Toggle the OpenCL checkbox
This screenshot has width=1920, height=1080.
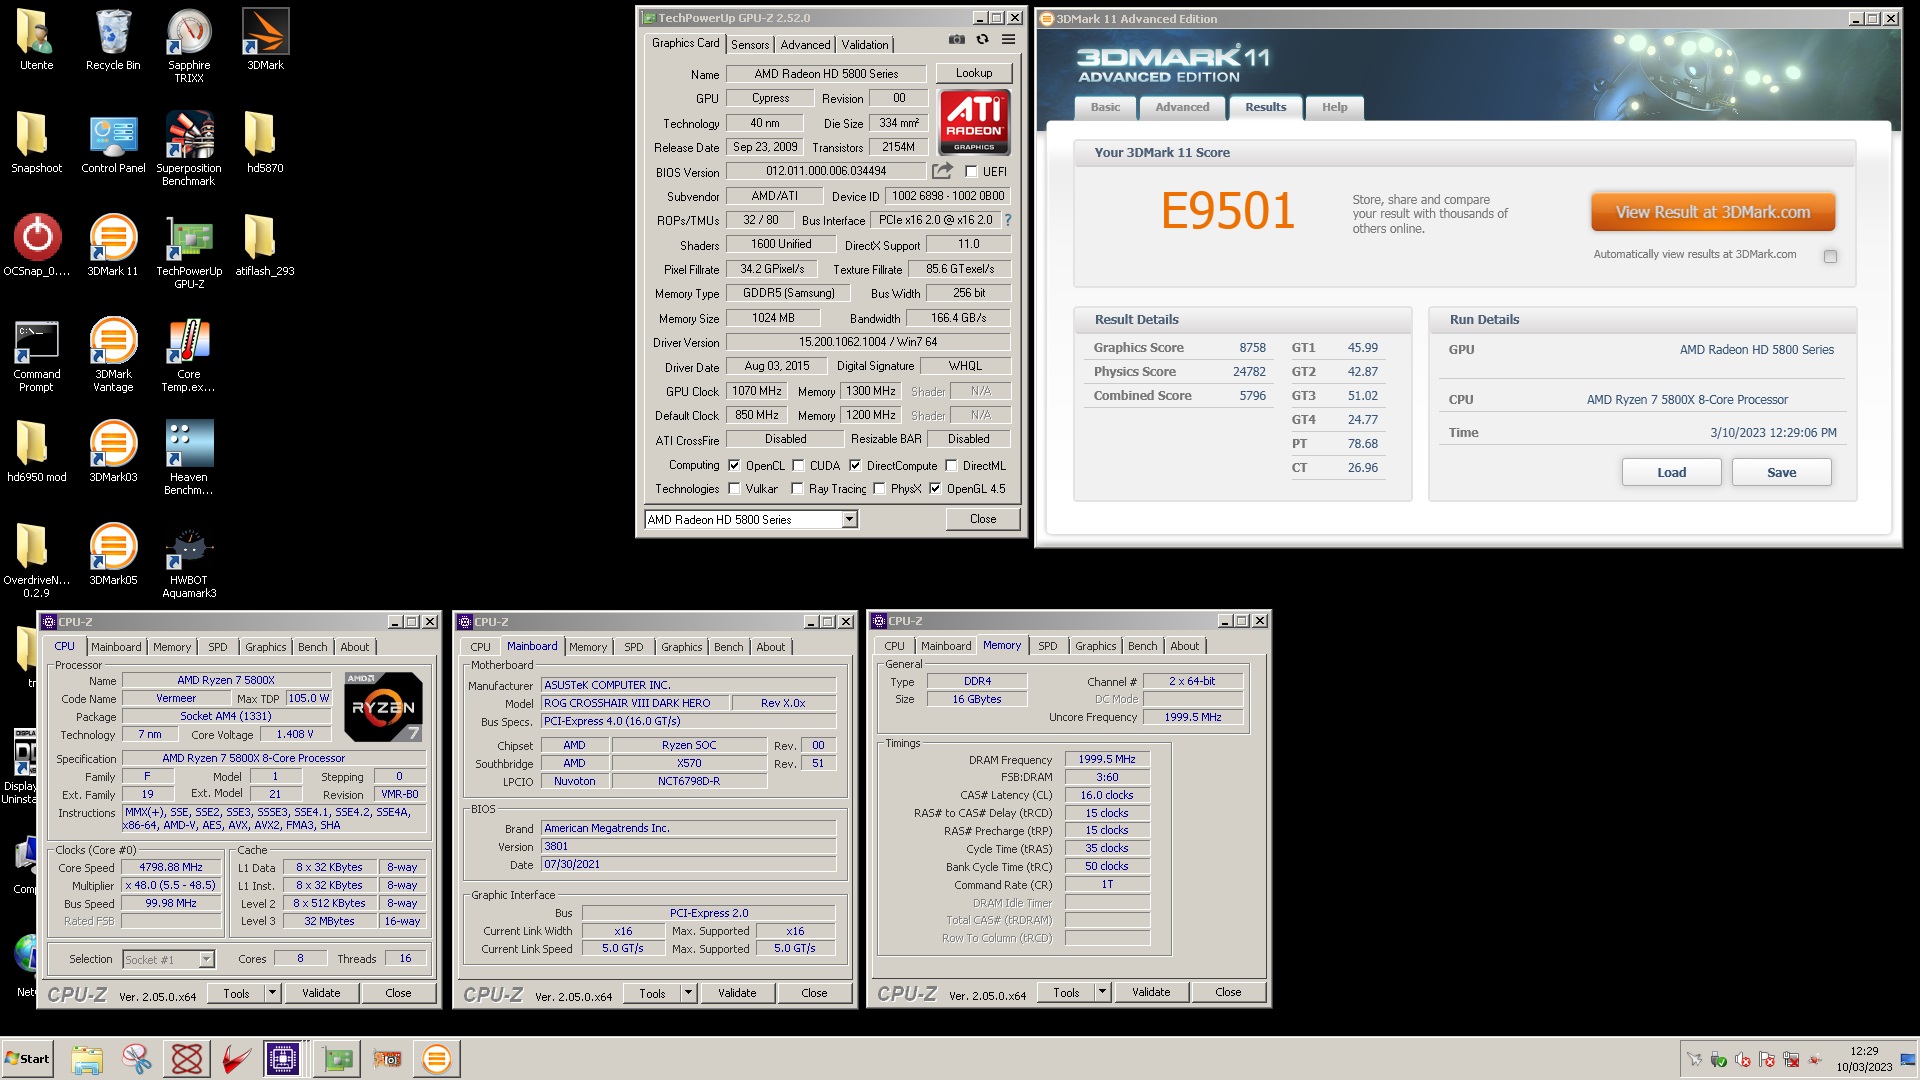point(734,465)
